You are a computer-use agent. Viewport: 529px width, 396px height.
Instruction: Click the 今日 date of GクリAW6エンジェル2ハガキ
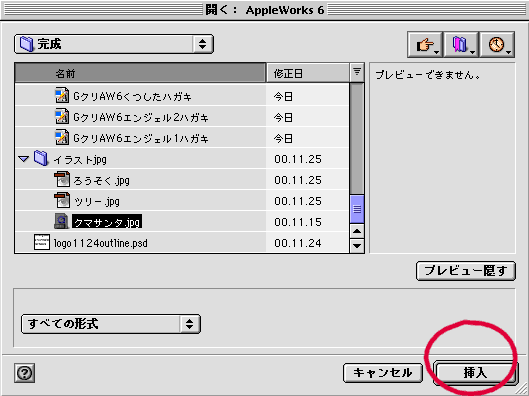[x=283, y=118]
